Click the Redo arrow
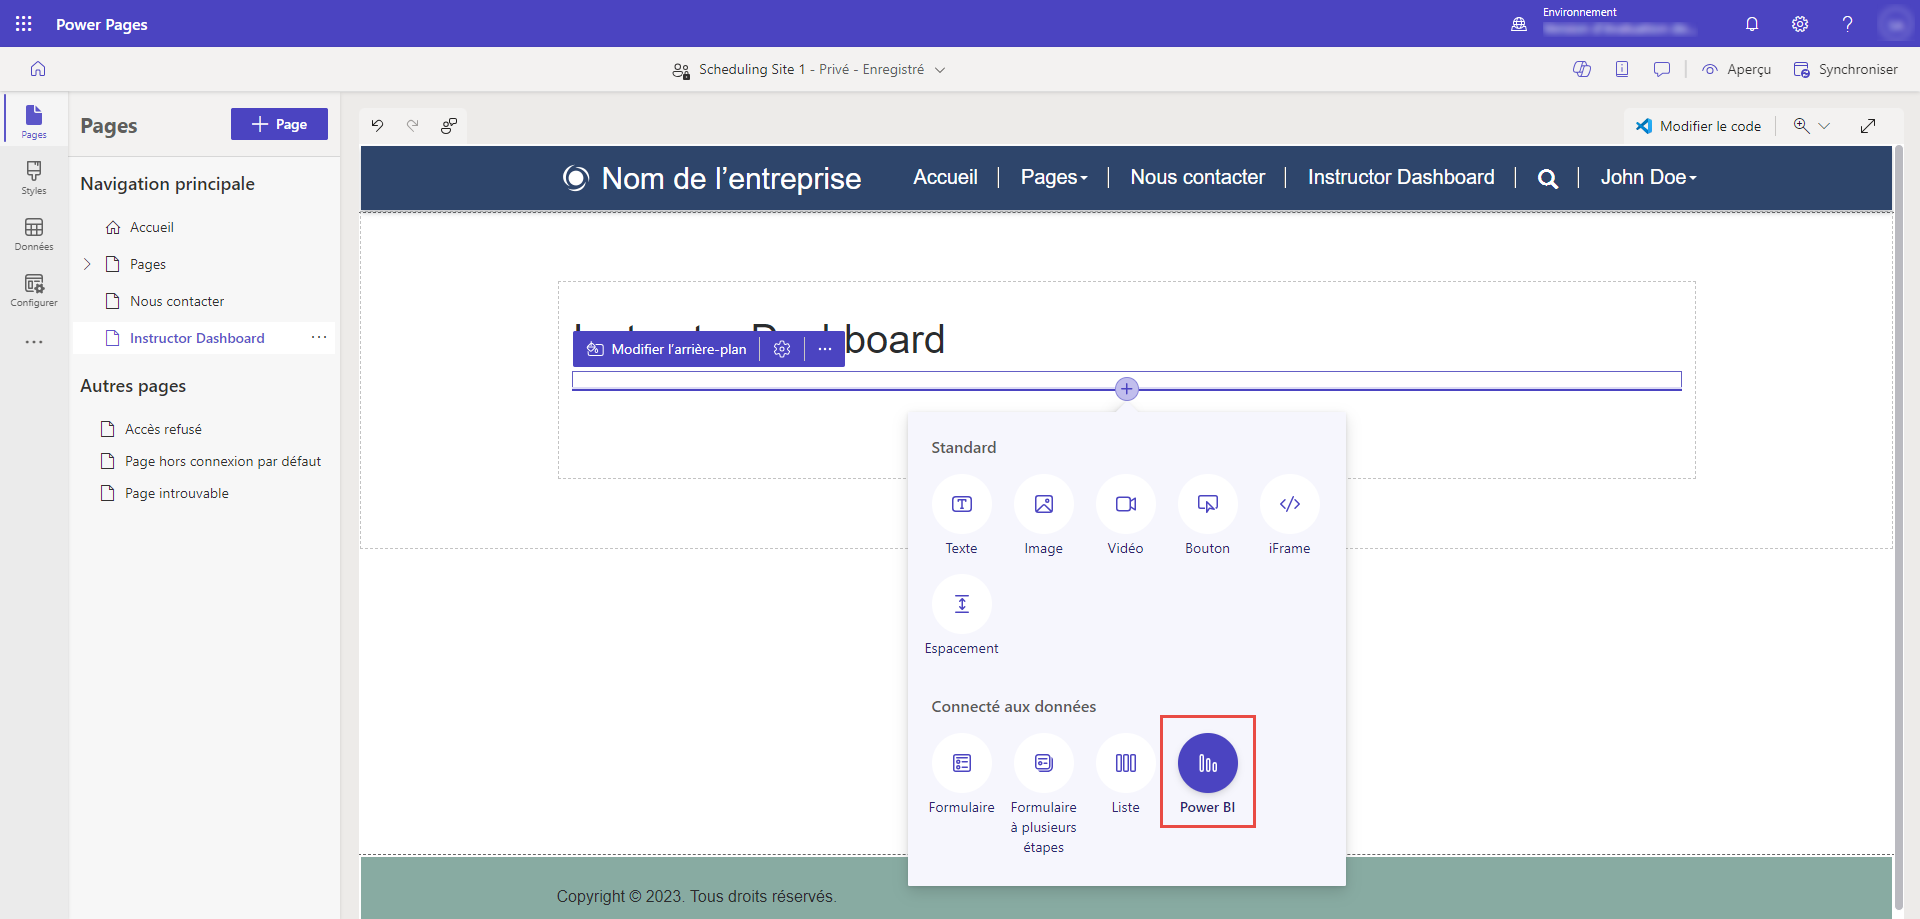 tap(413, 125)
